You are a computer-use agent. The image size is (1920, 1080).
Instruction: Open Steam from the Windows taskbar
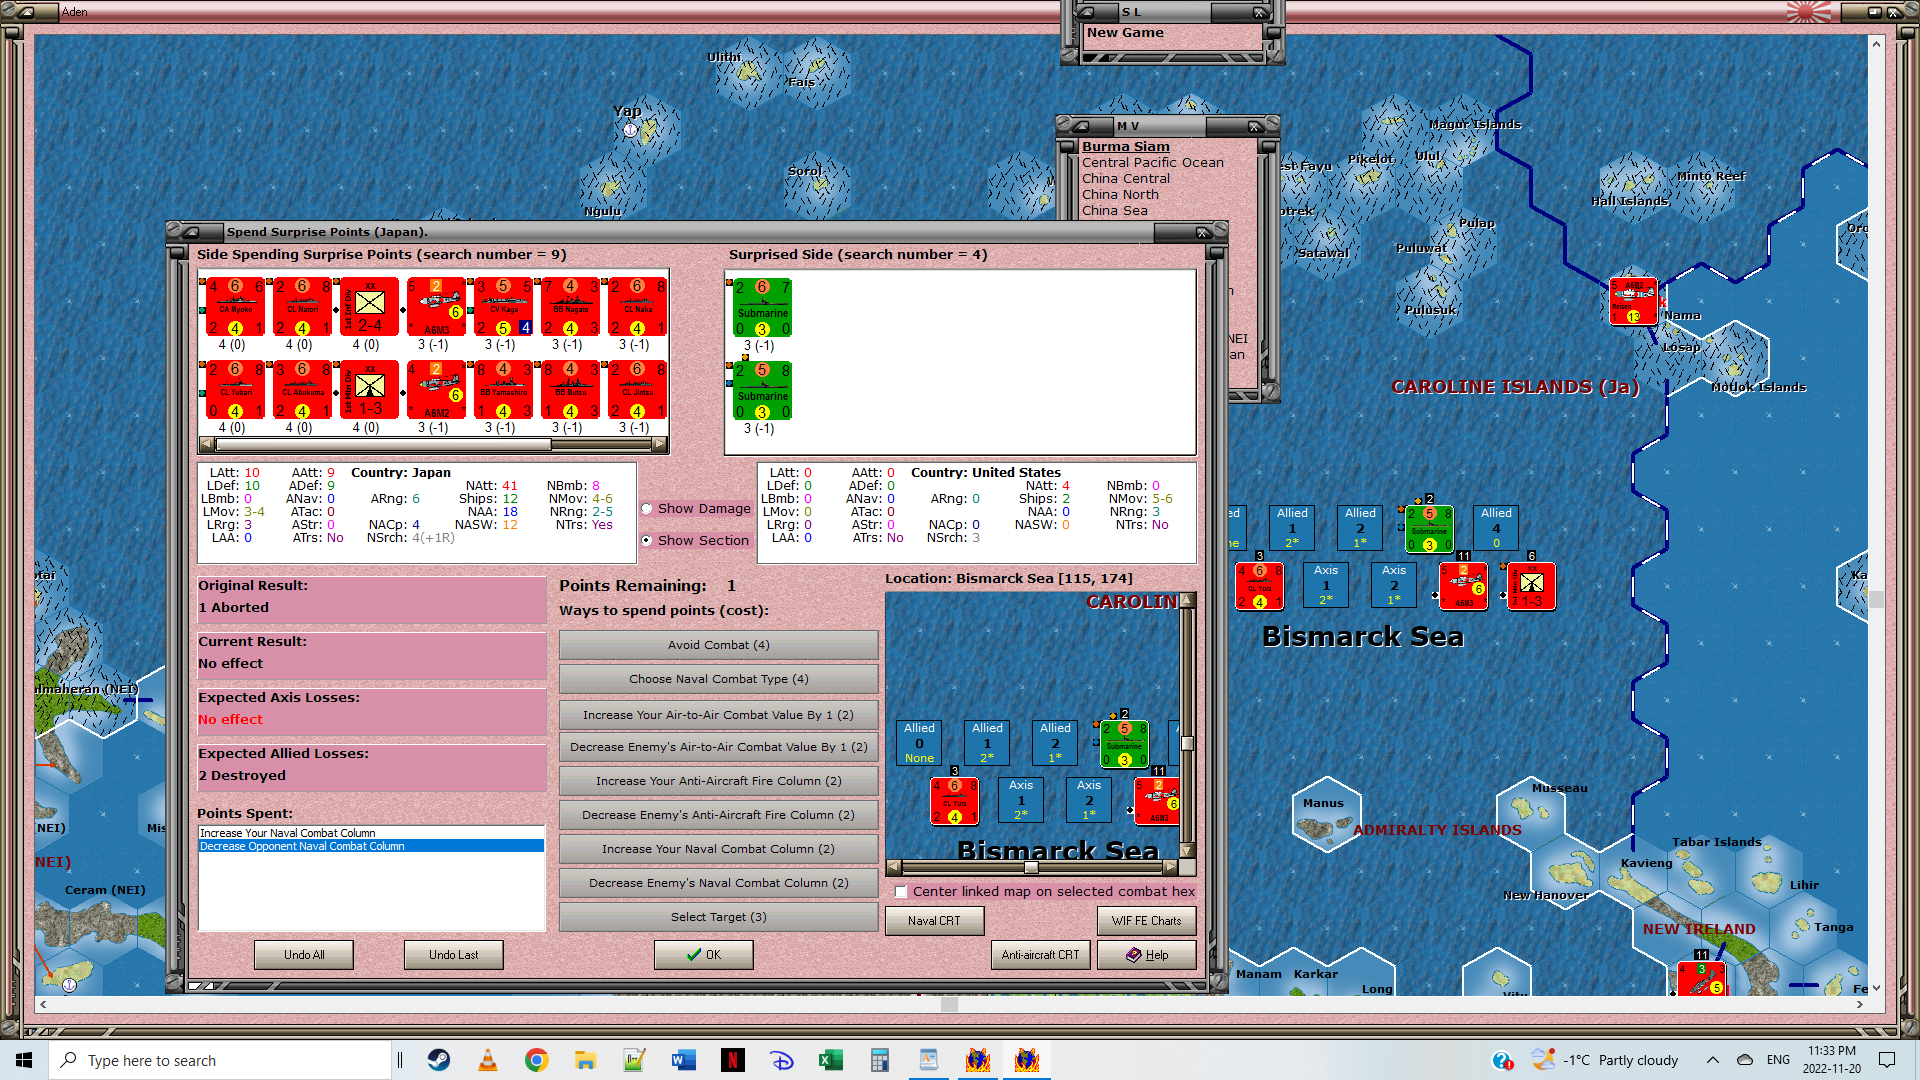[x=439, y=1060]
